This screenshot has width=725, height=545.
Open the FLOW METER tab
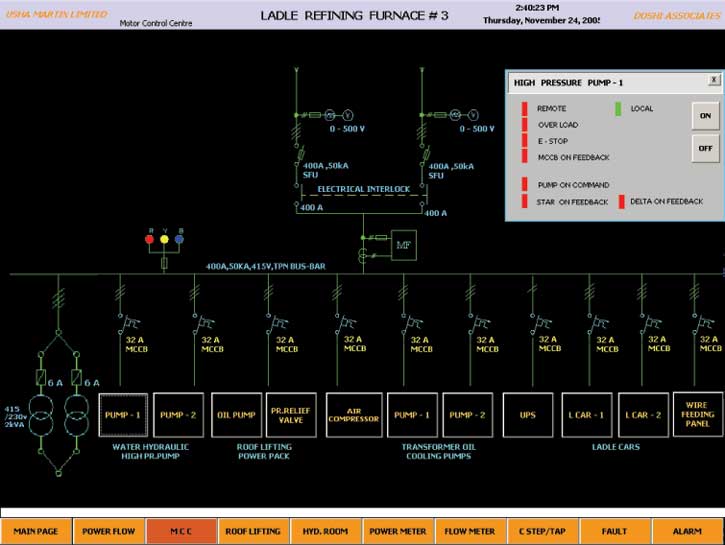(x=470, y=531)
